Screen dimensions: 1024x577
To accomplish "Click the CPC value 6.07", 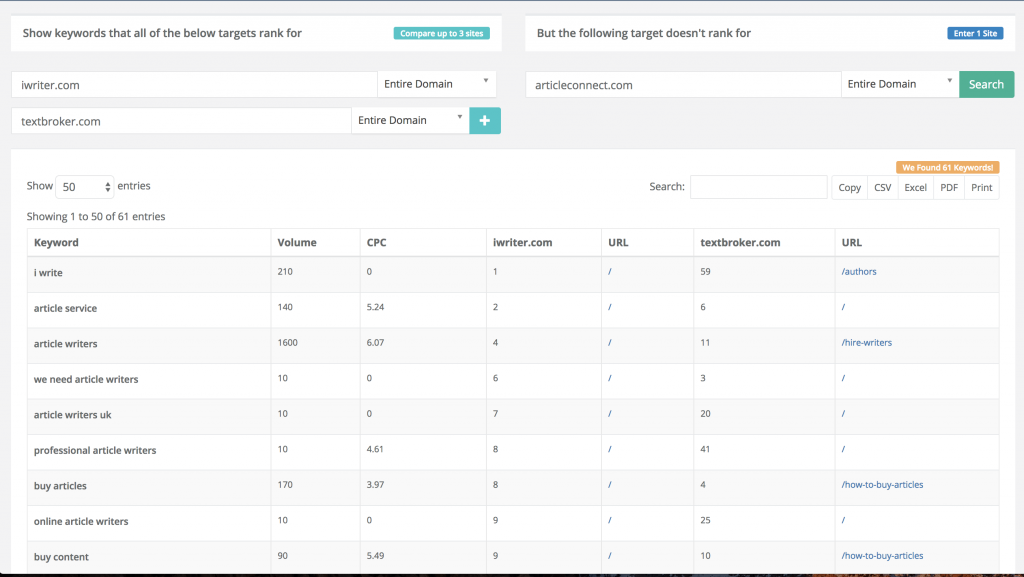I will [x=376, y=343].
